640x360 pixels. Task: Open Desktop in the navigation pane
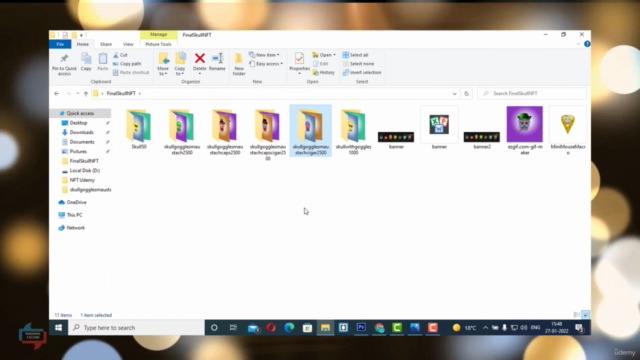coord(78,123)
